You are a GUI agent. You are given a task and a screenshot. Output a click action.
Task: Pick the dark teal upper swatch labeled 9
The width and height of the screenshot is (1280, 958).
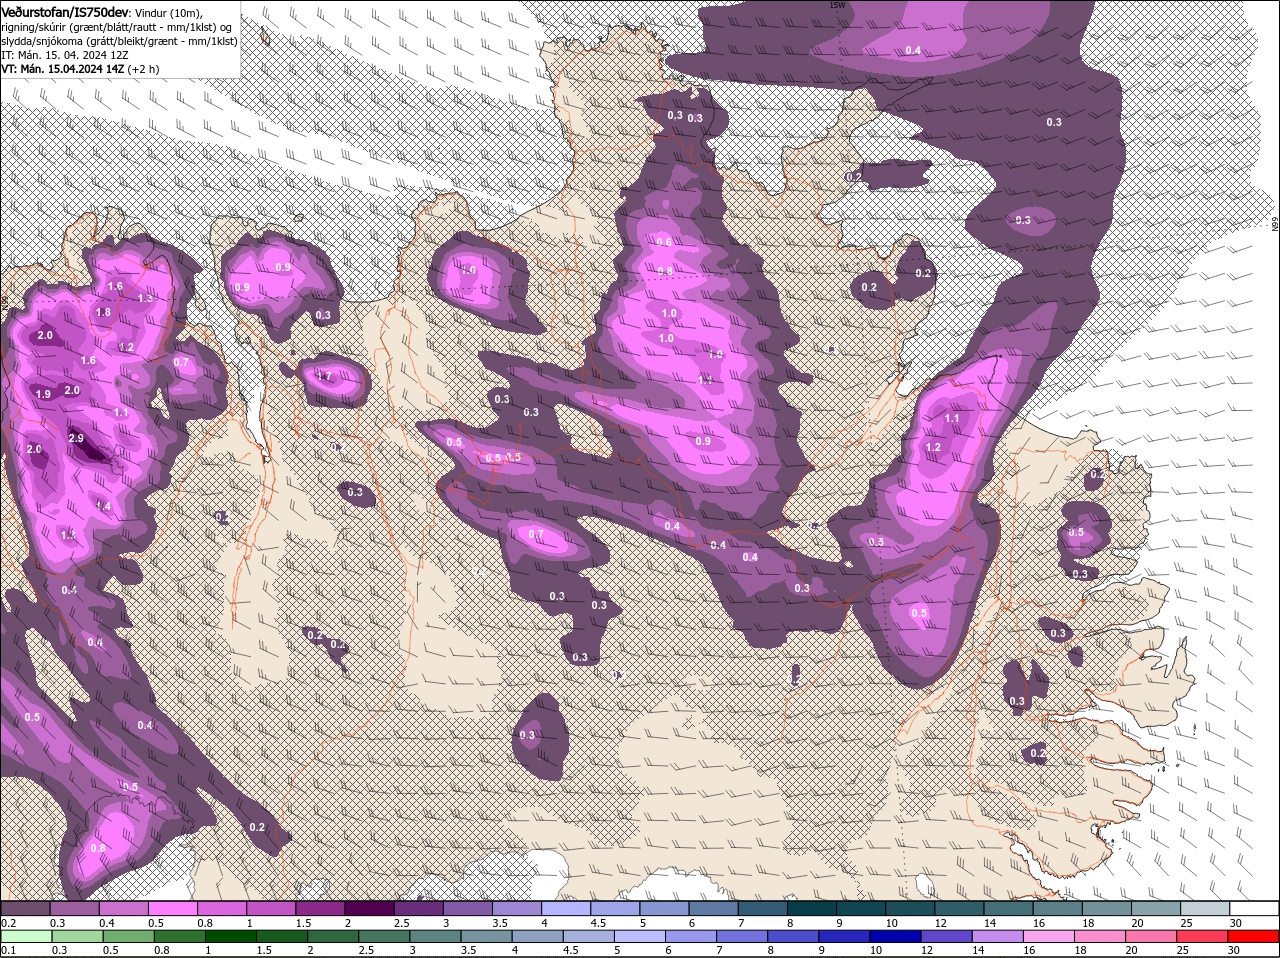861,908
